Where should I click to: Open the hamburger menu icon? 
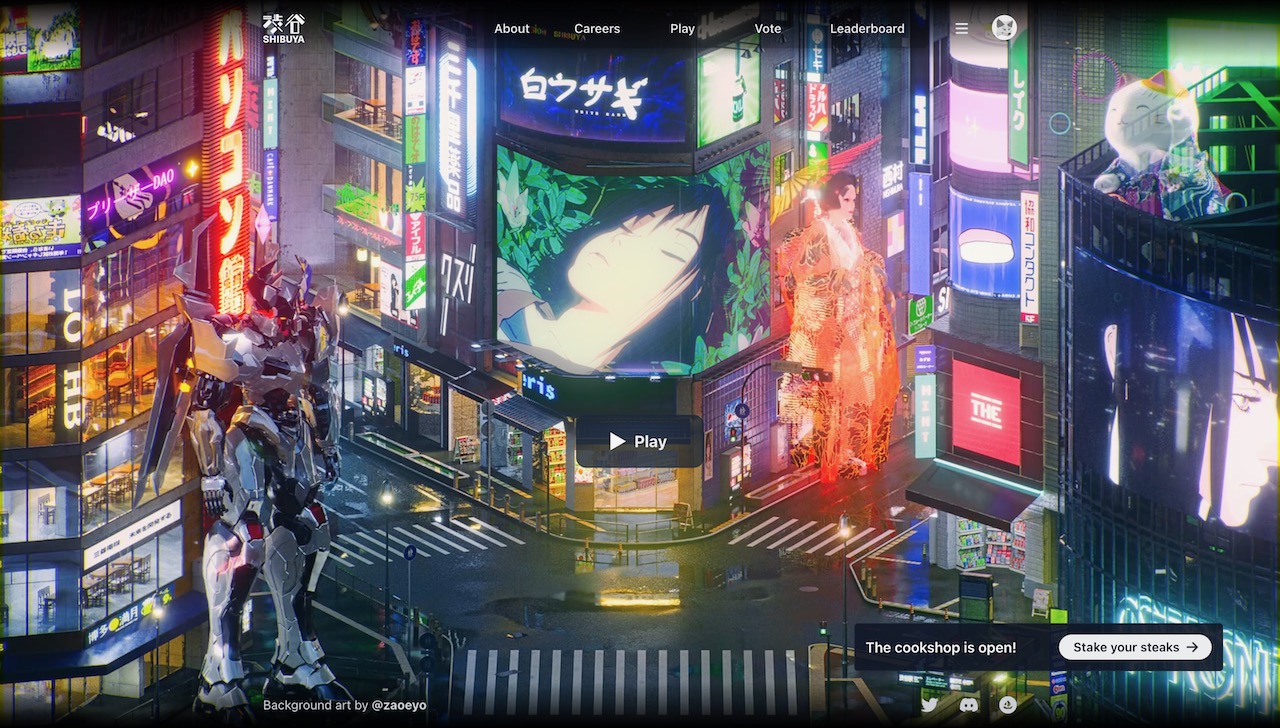pos(961,29)
